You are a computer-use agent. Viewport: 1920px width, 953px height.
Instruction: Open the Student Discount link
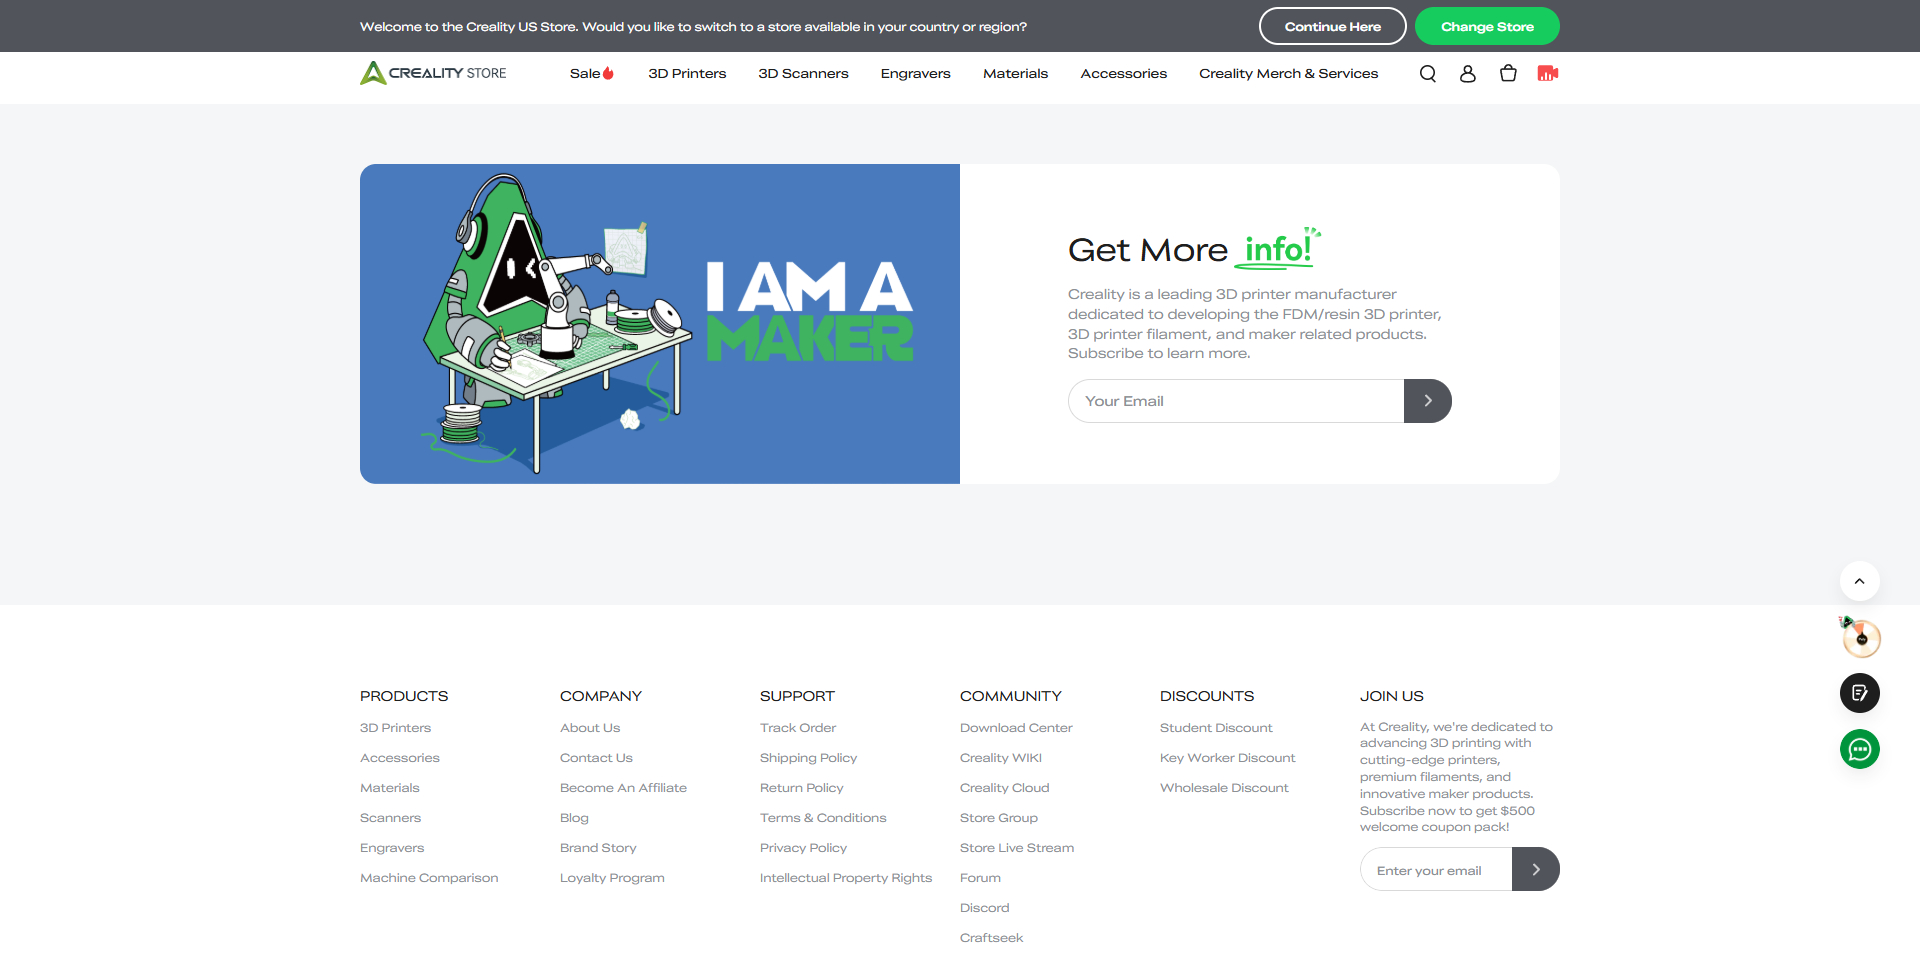point(1216,728)
